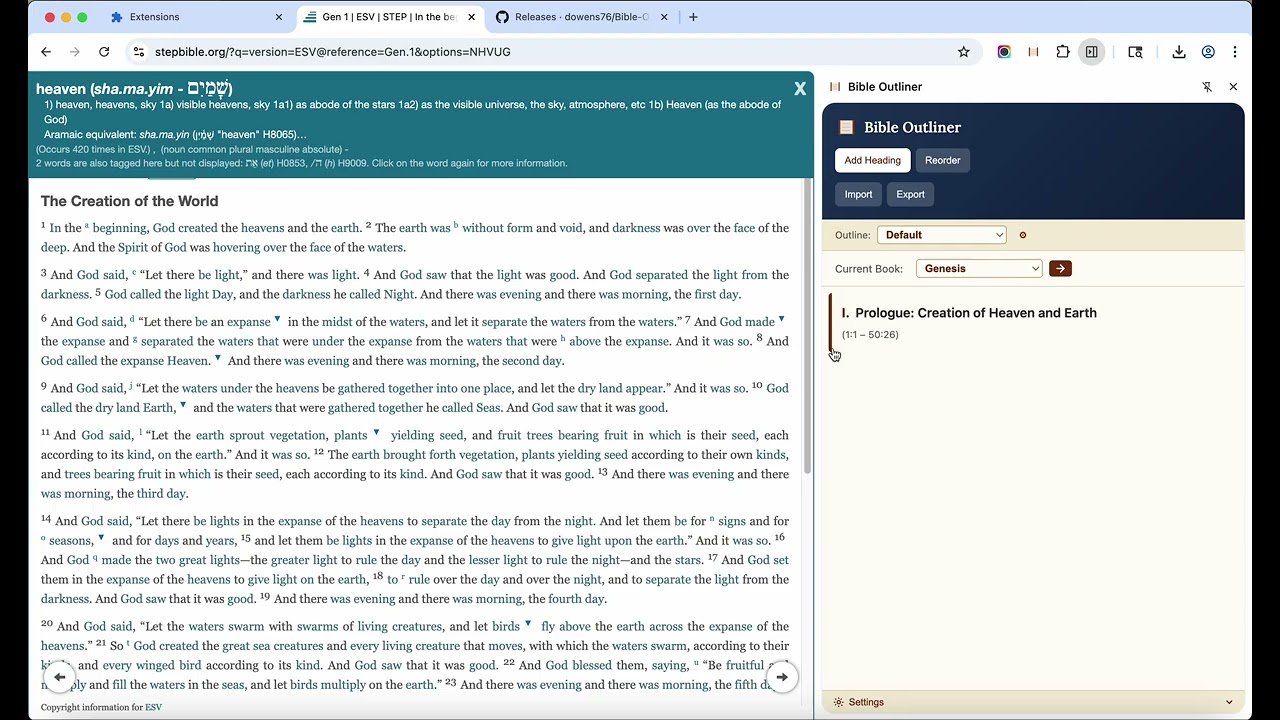The image size is (1280, 720).
Task: Click the Bible Outliner book logo icon
Action: click(846, 127)
